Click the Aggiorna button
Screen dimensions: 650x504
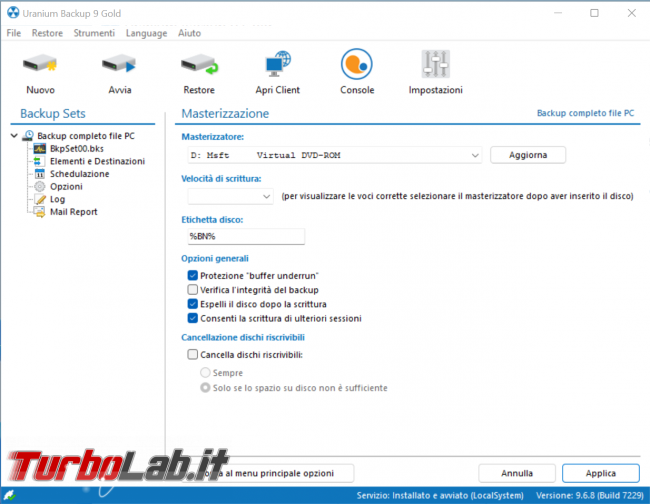(x=528, y=155)
